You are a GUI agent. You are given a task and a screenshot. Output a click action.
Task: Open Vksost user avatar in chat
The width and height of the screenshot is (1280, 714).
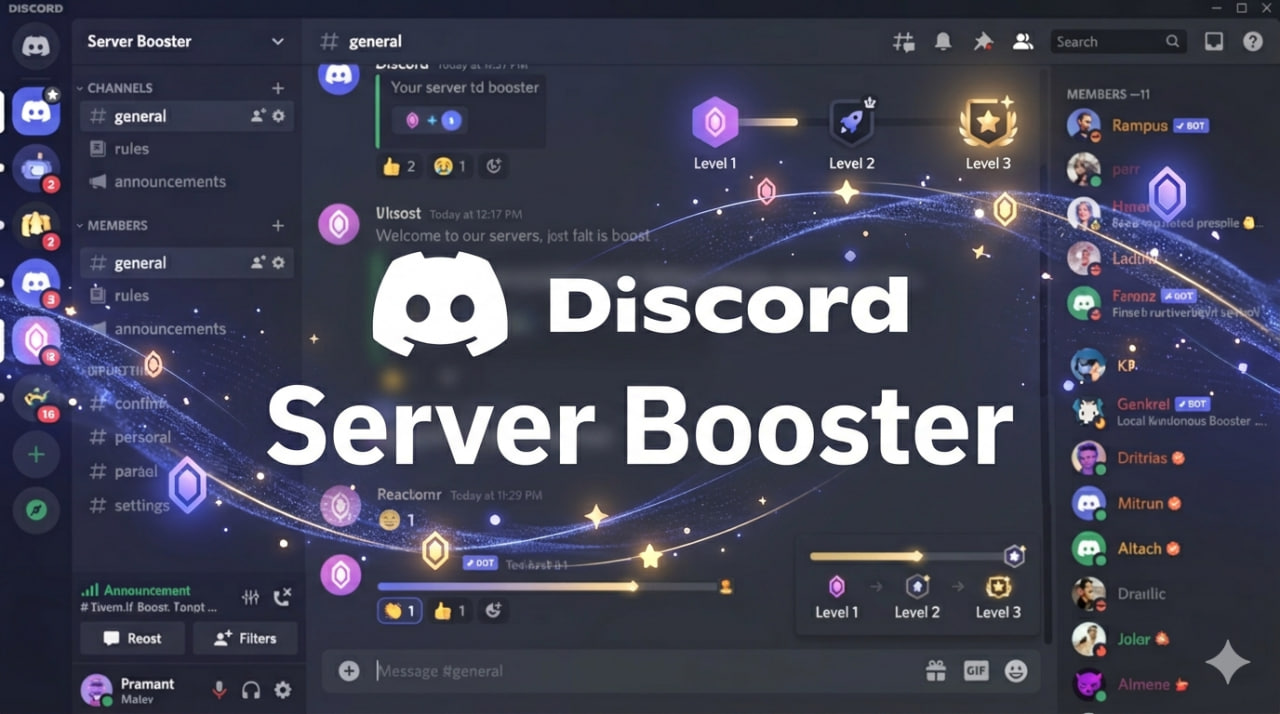pyautogui.click(x=339, y=224)
